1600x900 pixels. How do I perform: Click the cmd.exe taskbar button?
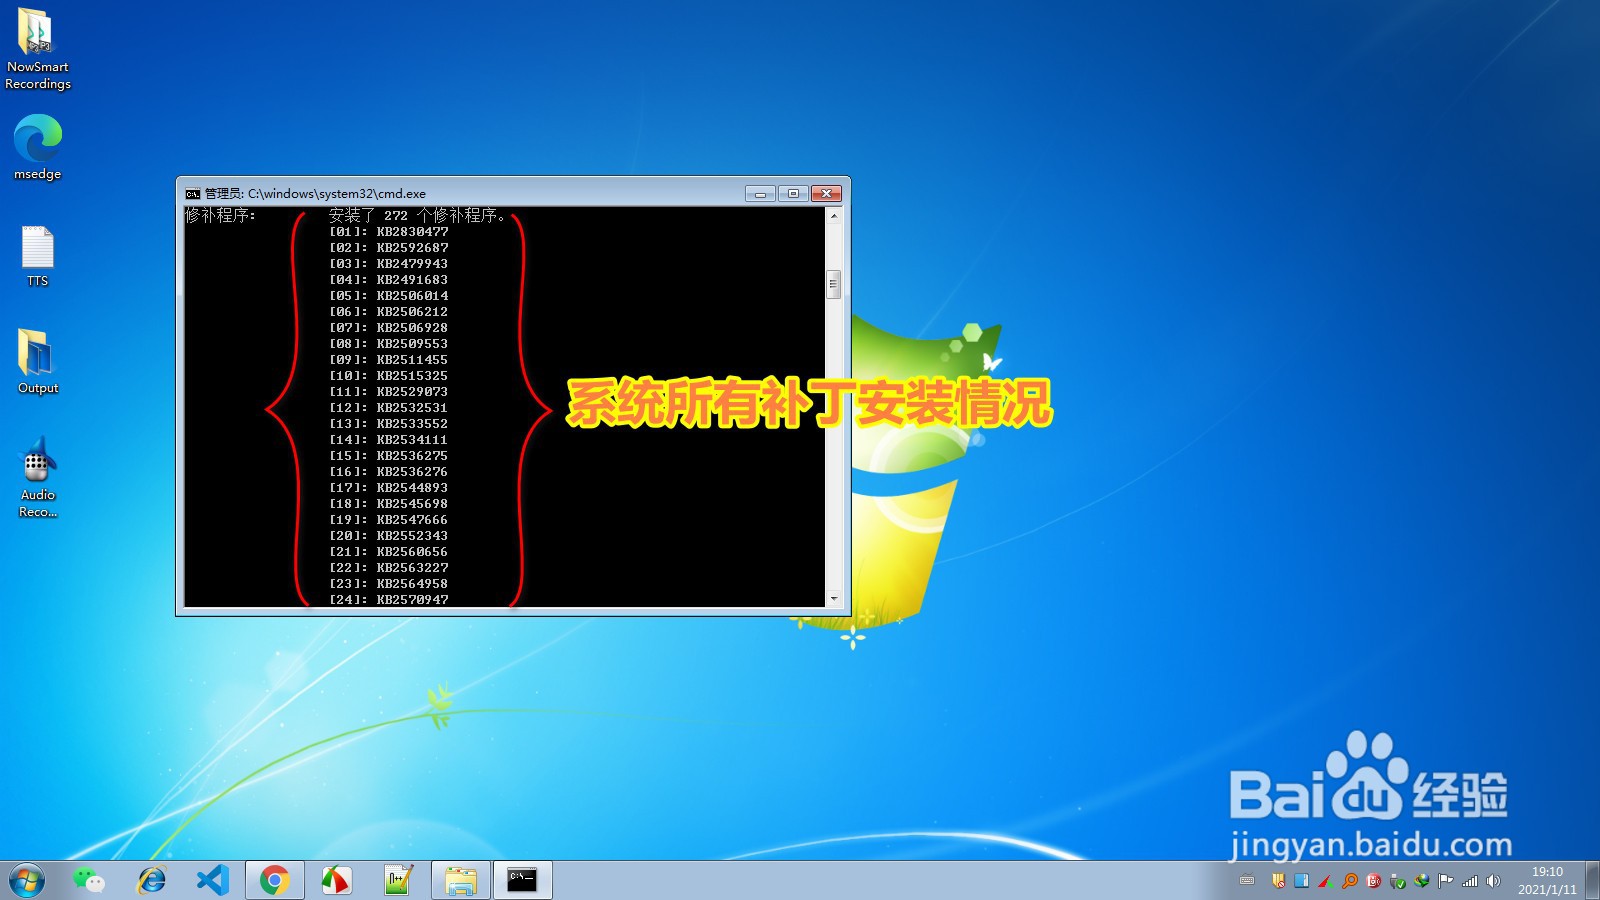tap(522, 880)
